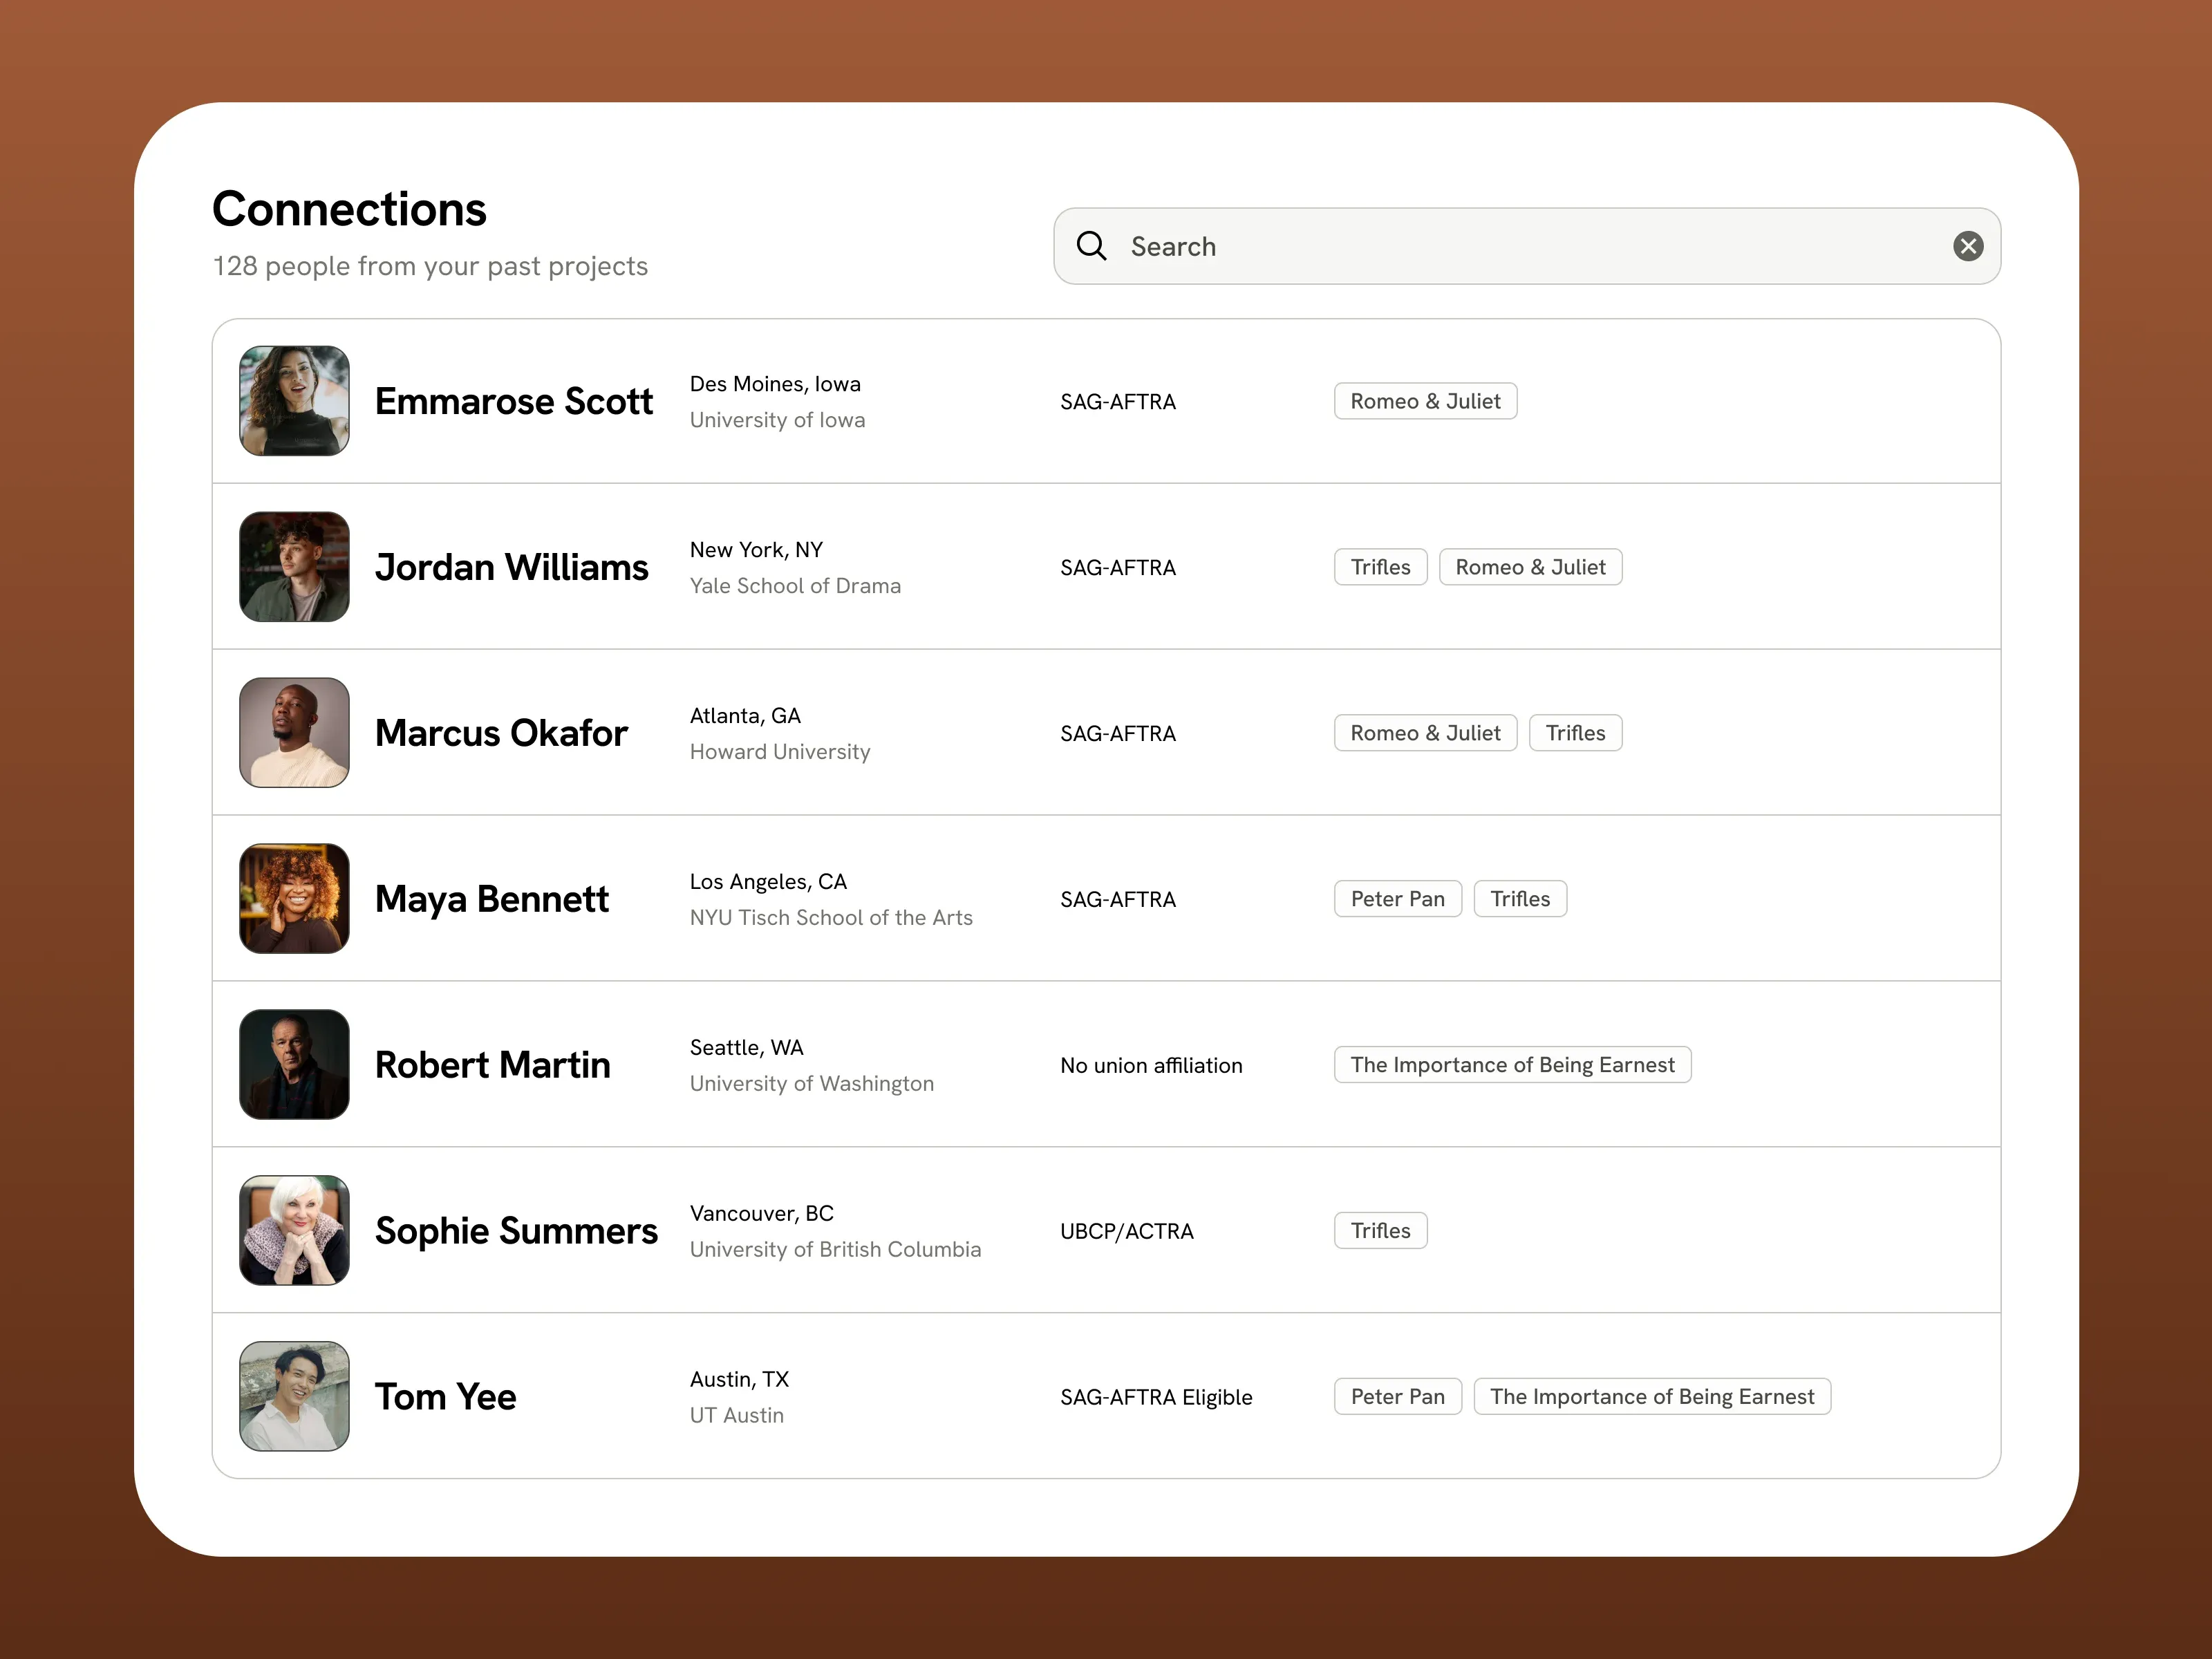Screen dimensions: 2212x1659
Task: Click Peter Pan tag in Maya Bennett's row
Action: click(1397, 899)
